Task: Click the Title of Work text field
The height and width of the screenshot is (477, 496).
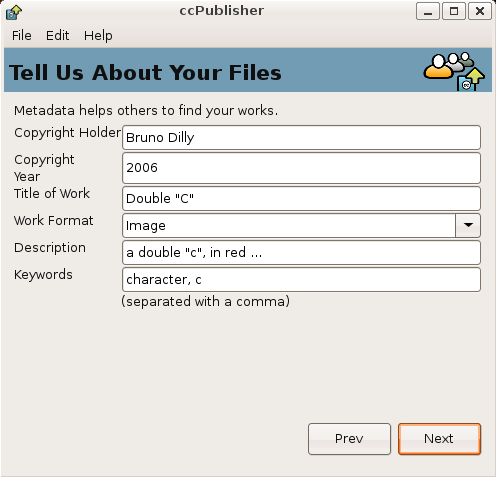Action: pyautogui.click(x=301, y=198)
